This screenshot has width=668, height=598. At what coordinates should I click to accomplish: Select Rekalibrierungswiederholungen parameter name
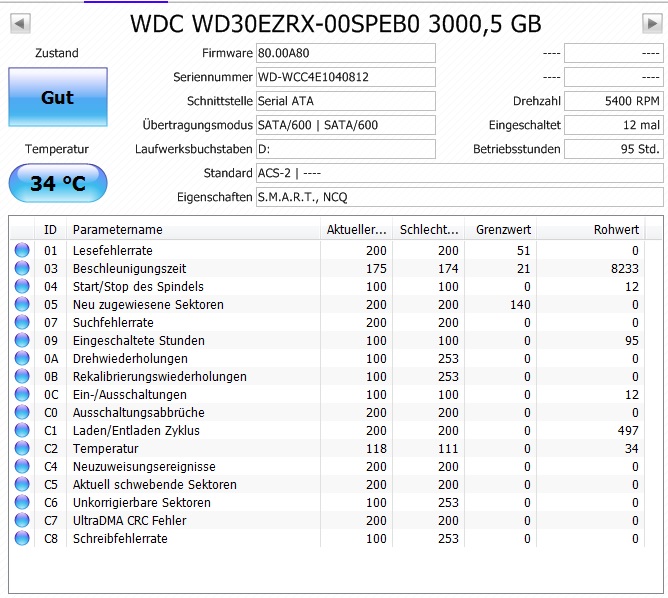160,377
